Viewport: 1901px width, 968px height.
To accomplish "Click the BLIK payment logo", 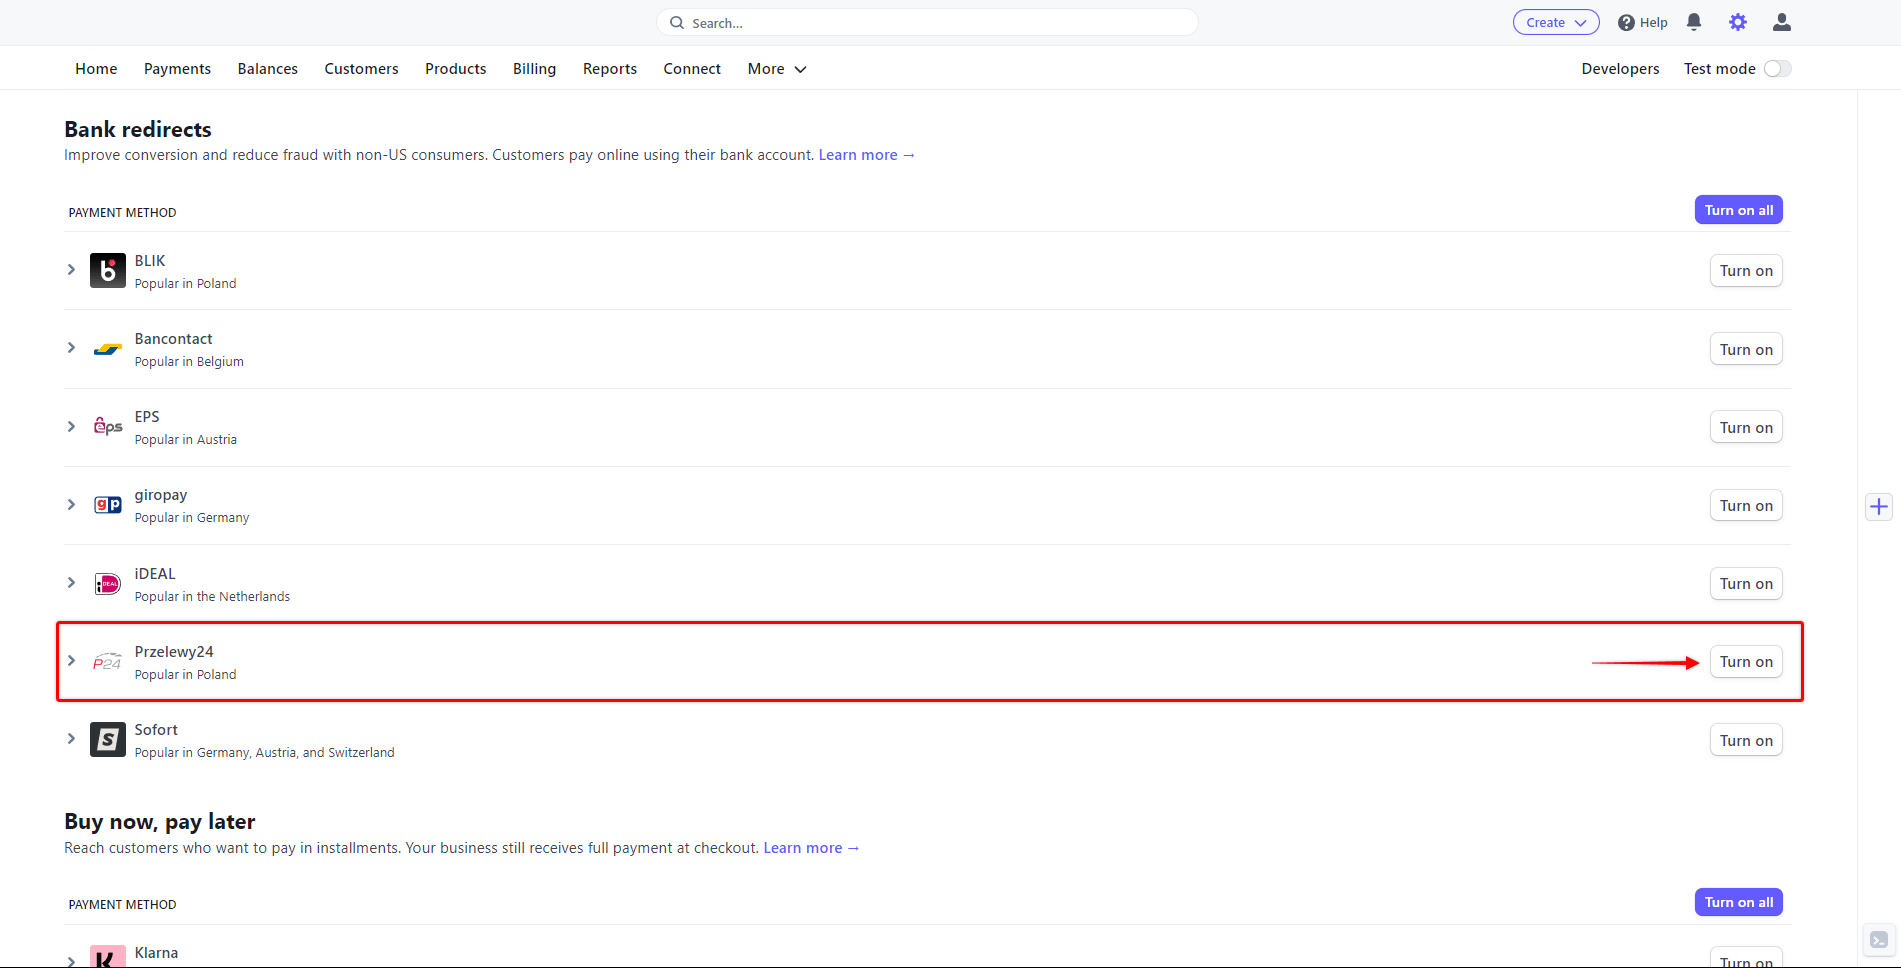I will click(x=108, y=271).
